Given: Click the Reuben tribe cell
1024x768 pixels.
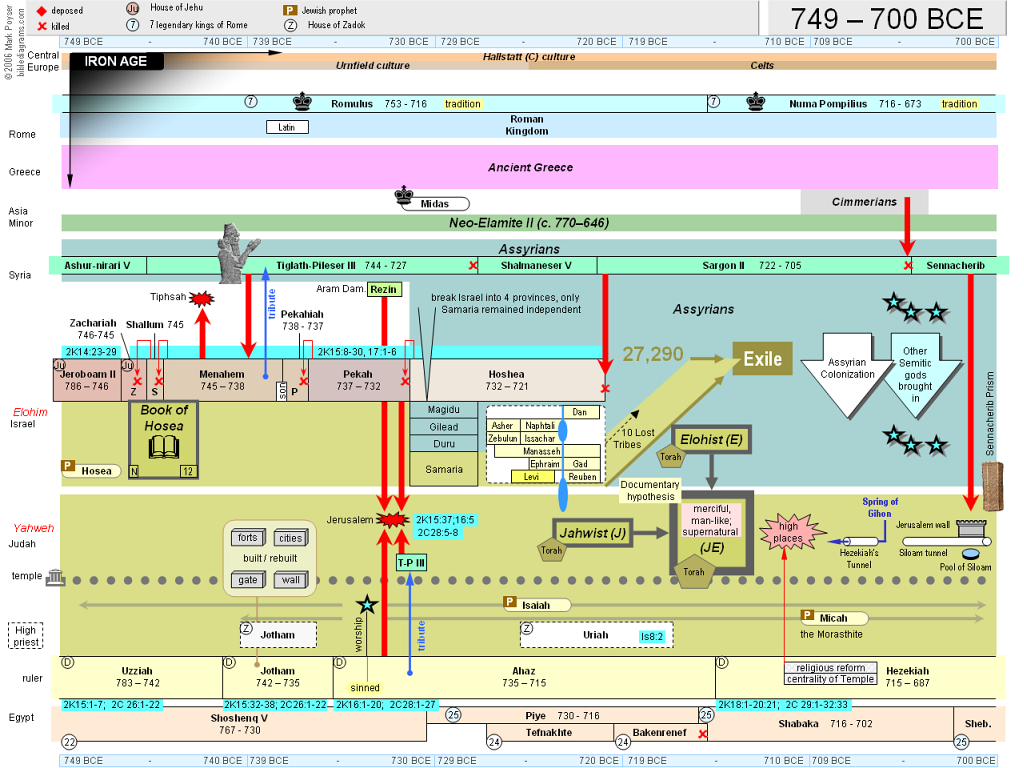Looking at the screenshot, I should pyautogui.click(x=582, y=477).
